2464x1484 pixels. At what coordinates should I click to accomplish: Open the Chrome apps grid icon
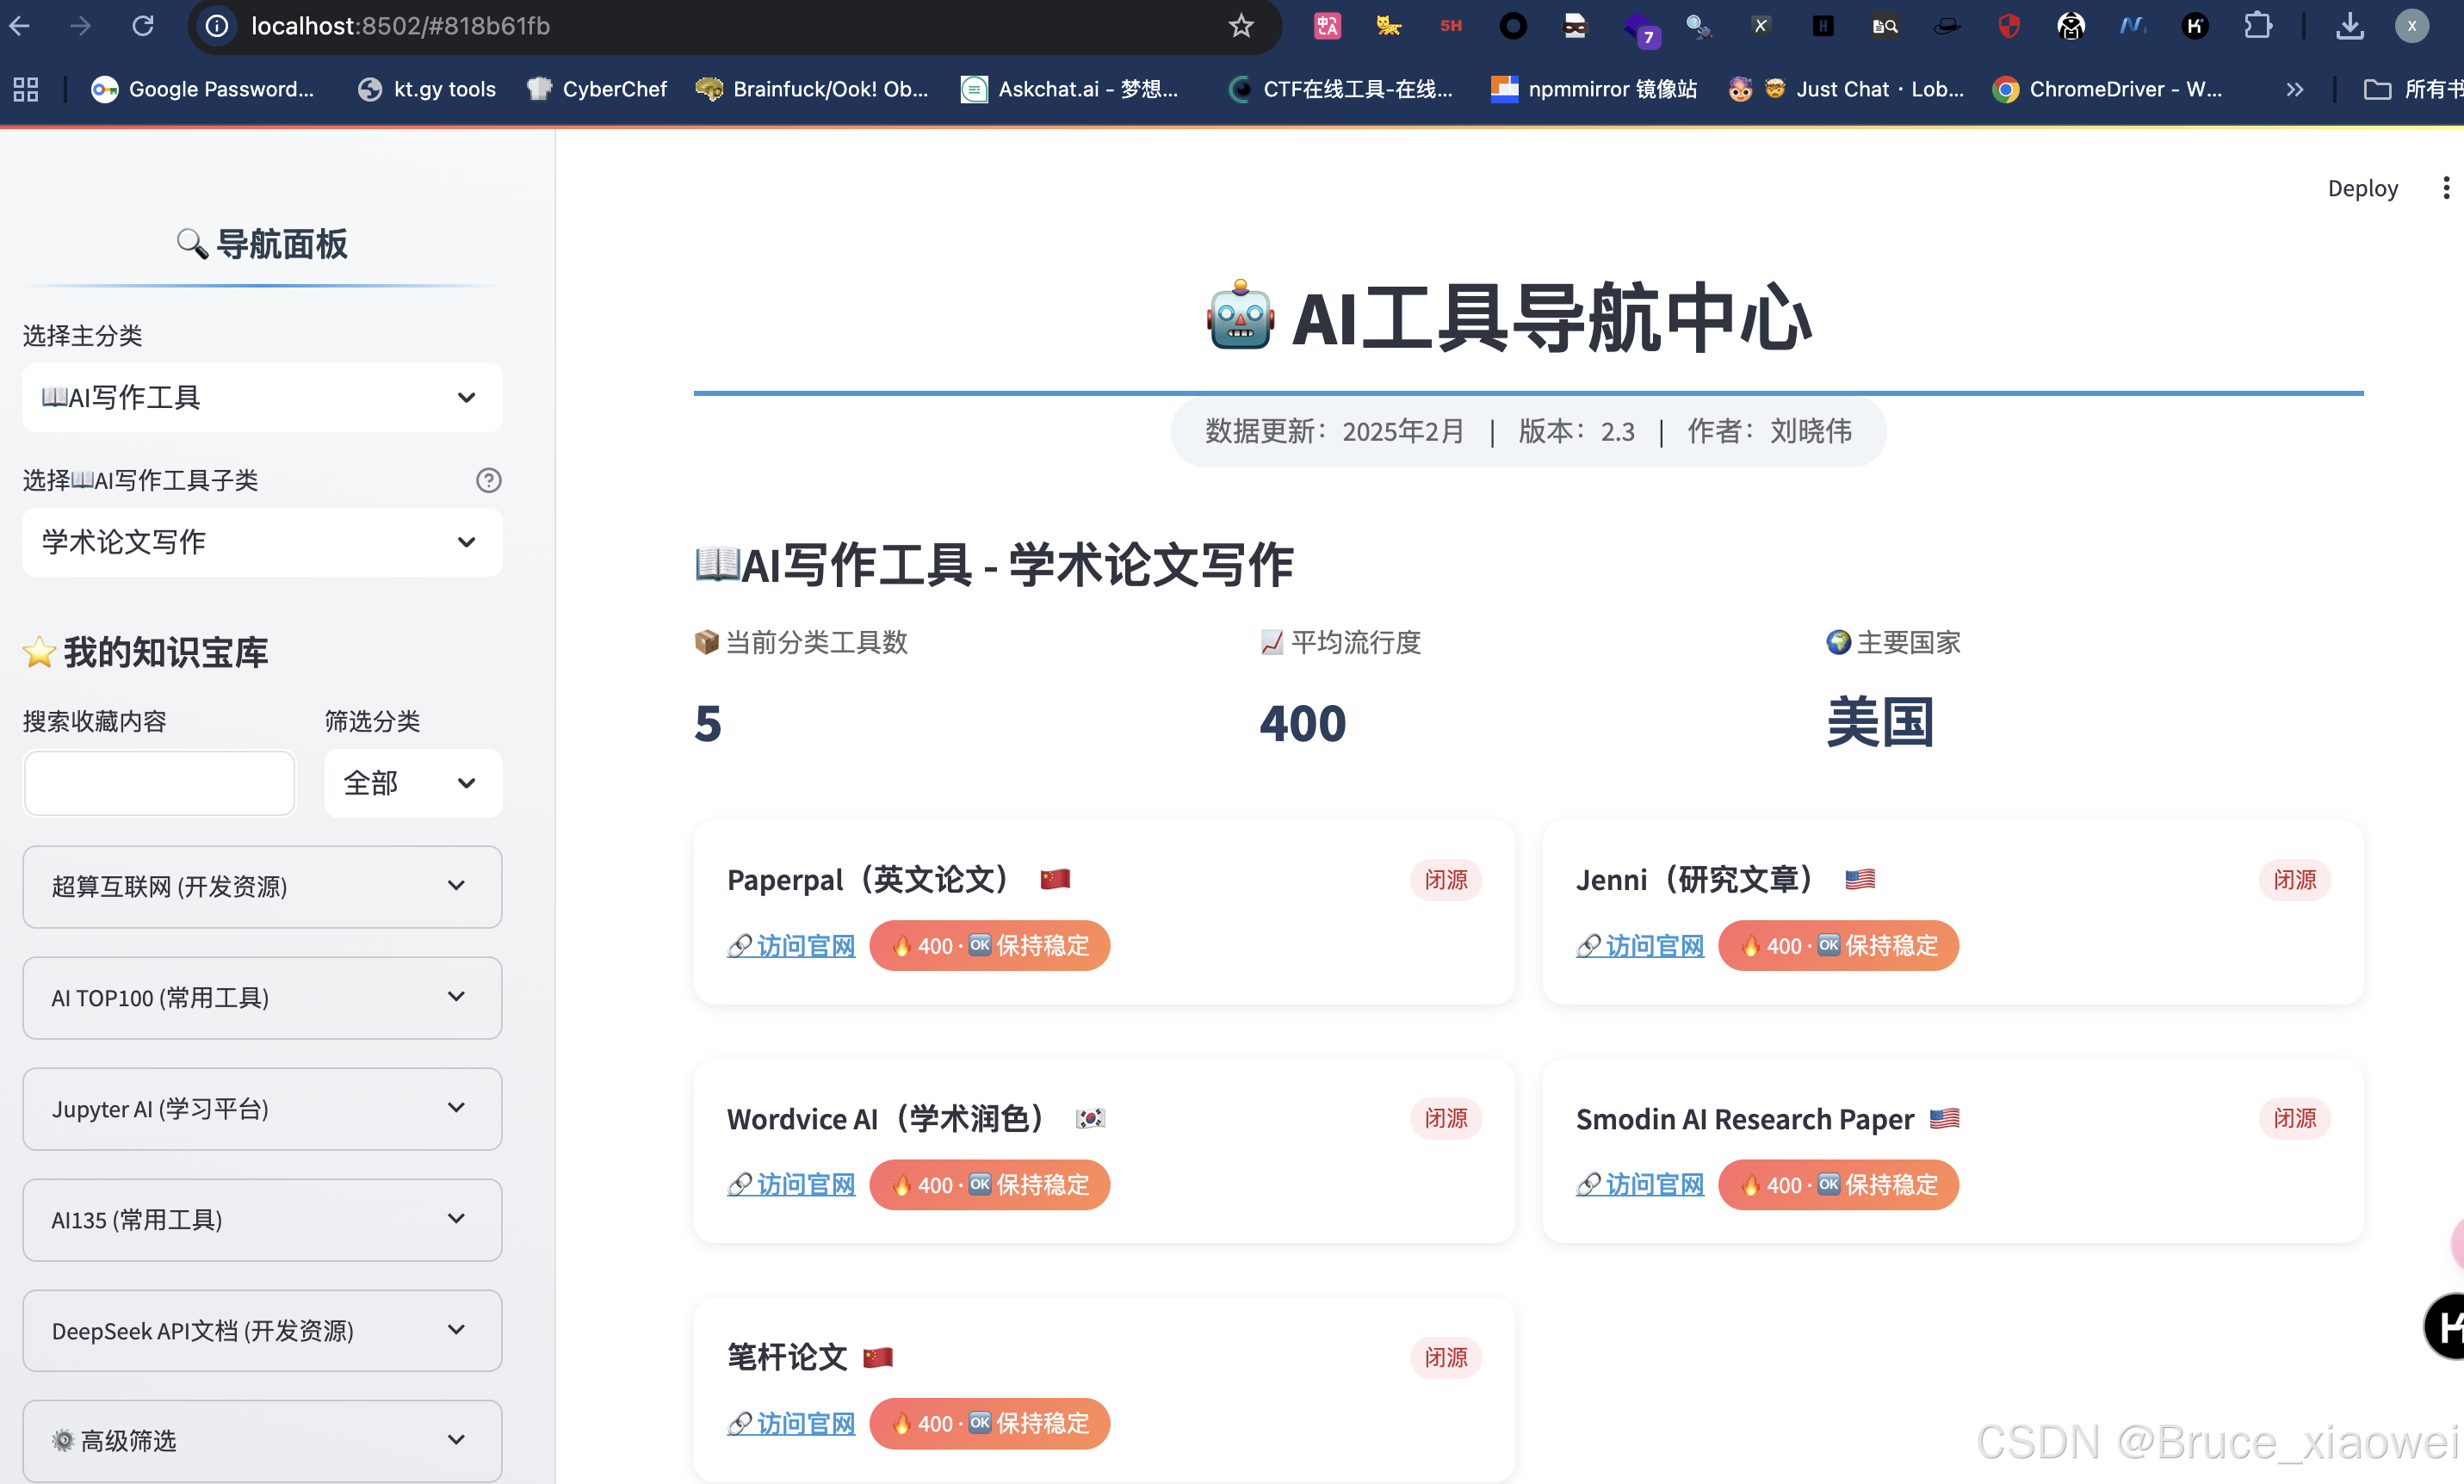[x=26, y=89]
